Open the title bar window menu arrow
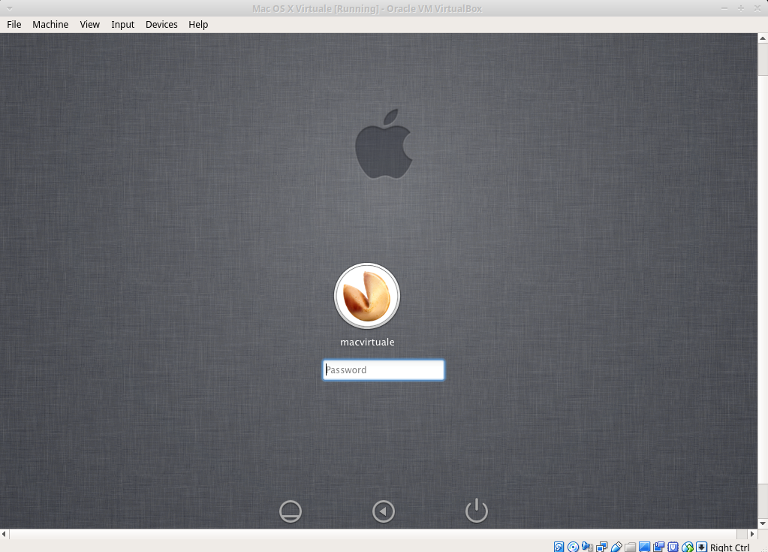 (x=9, y=8)
